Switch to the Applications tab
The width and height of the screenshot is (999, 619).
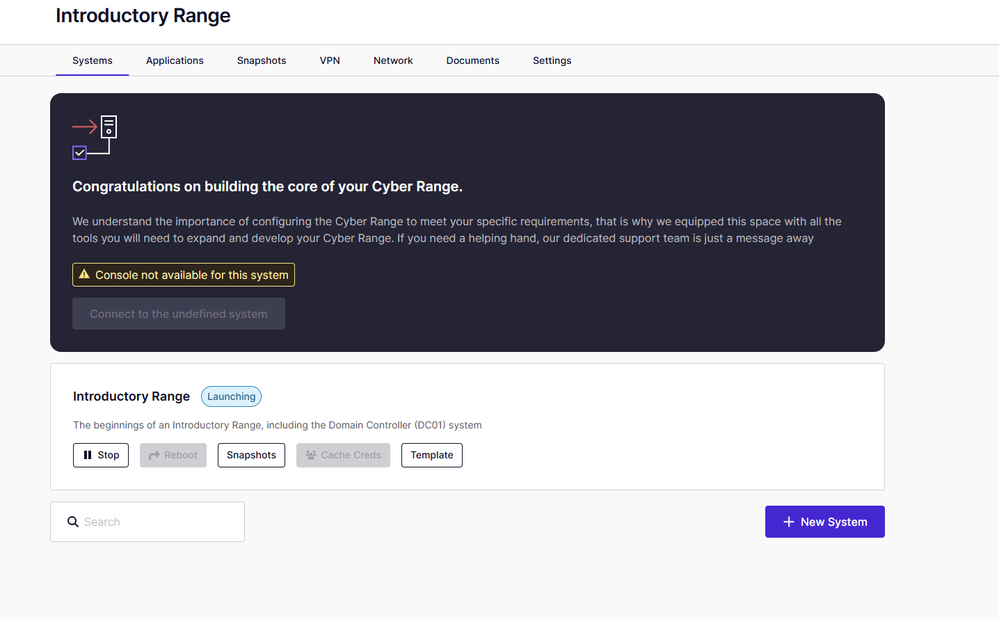click(x=175, y=61)
